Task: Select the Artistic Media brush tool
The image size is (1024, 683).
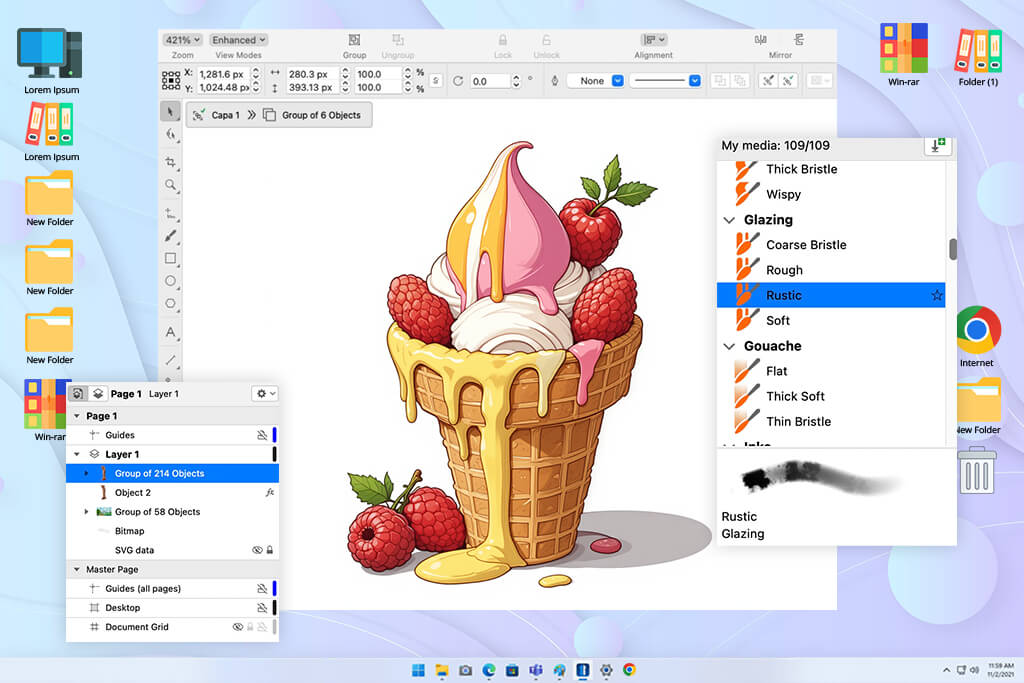Action: [170, 236]
